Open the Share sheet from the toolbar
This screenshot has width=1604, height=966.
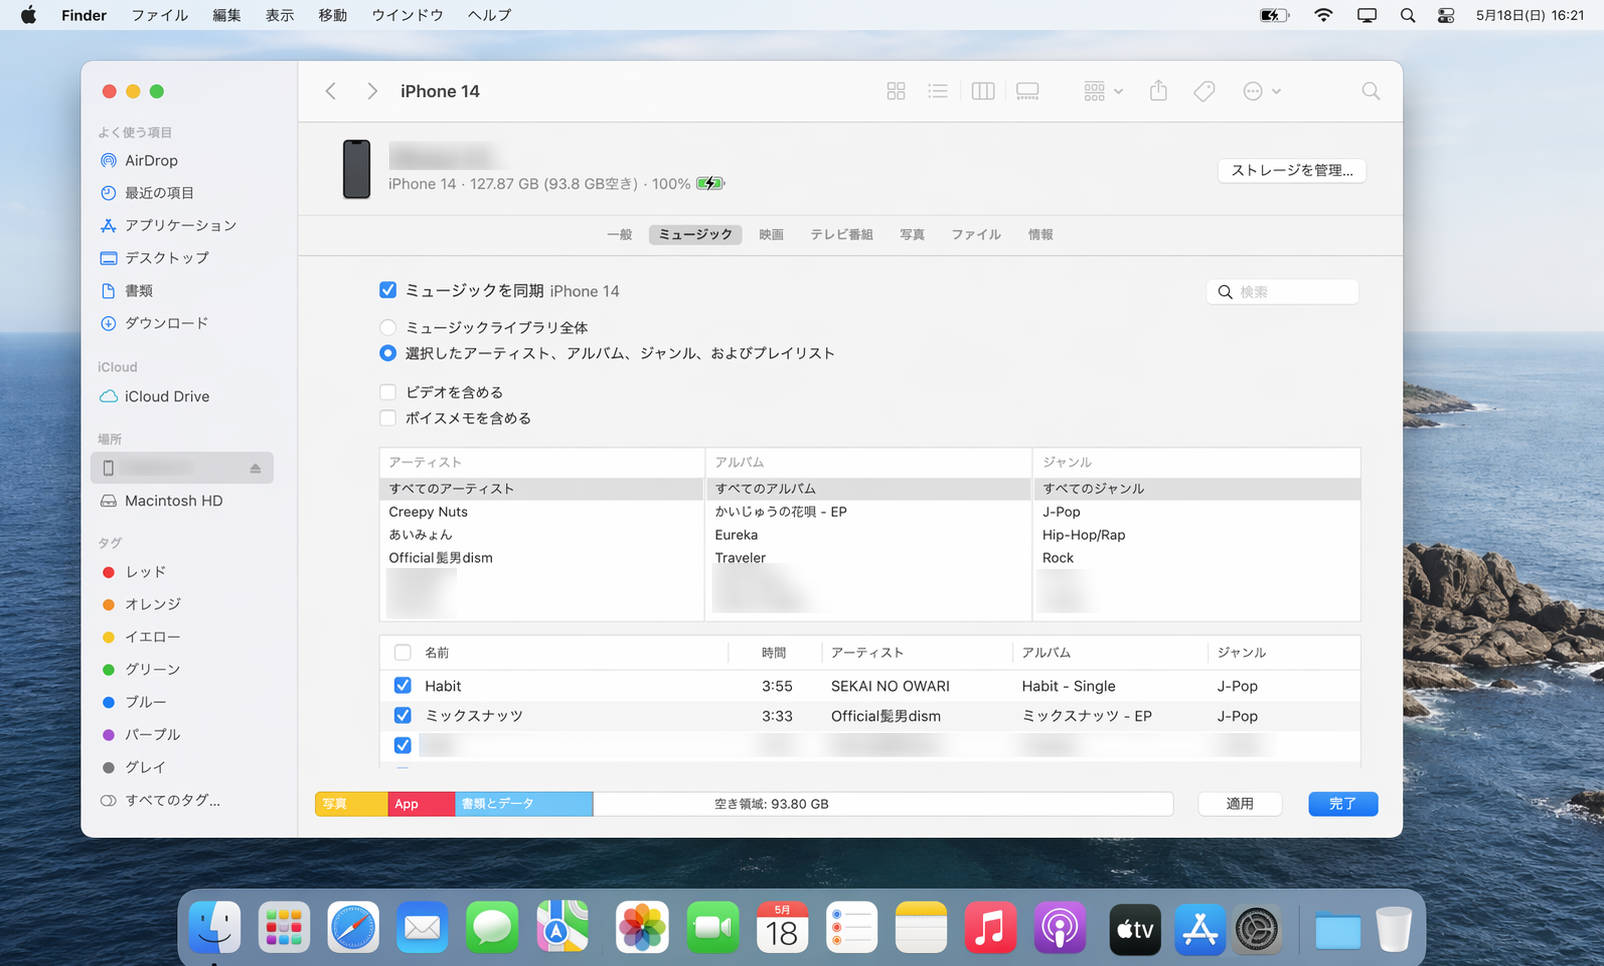click(1158, 90)
